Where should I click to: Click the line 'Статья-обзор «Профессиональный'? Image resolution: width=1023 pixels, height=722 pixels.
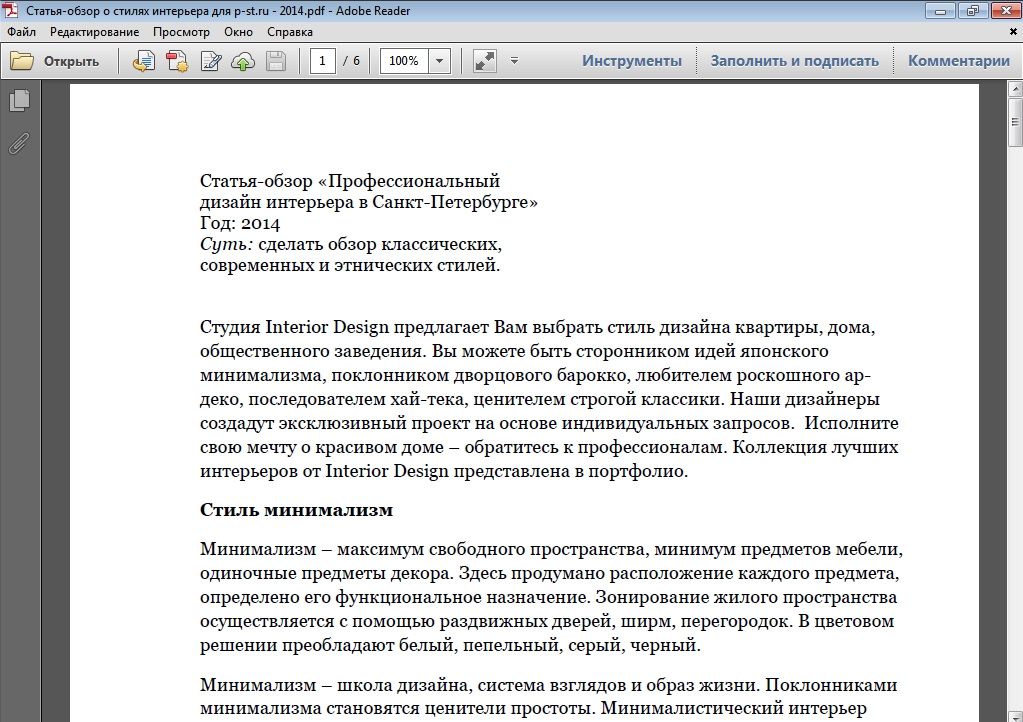pyautogui.click(x=350, y=181)
